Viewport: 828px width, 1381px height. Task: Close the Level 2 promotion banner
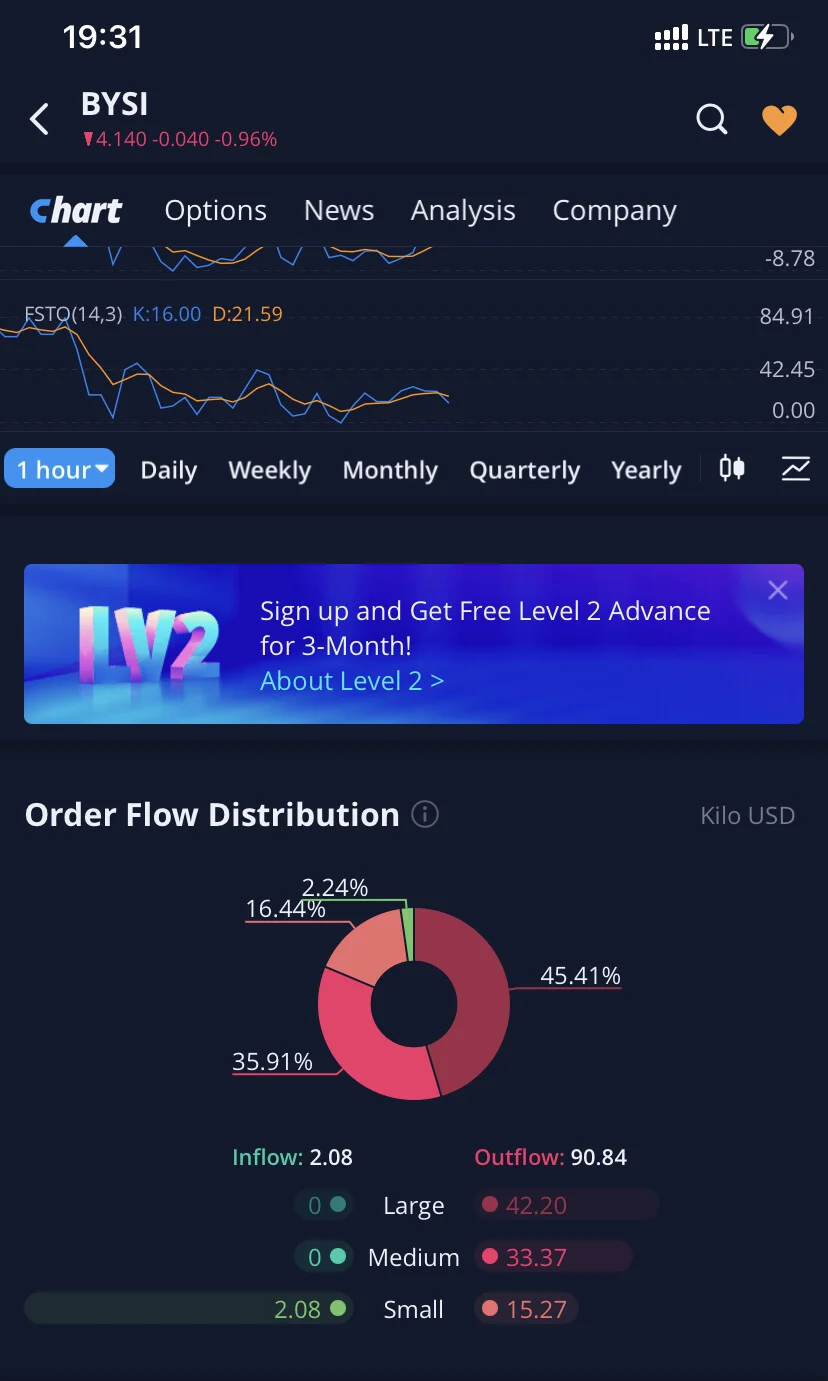(x=778, y=590)
